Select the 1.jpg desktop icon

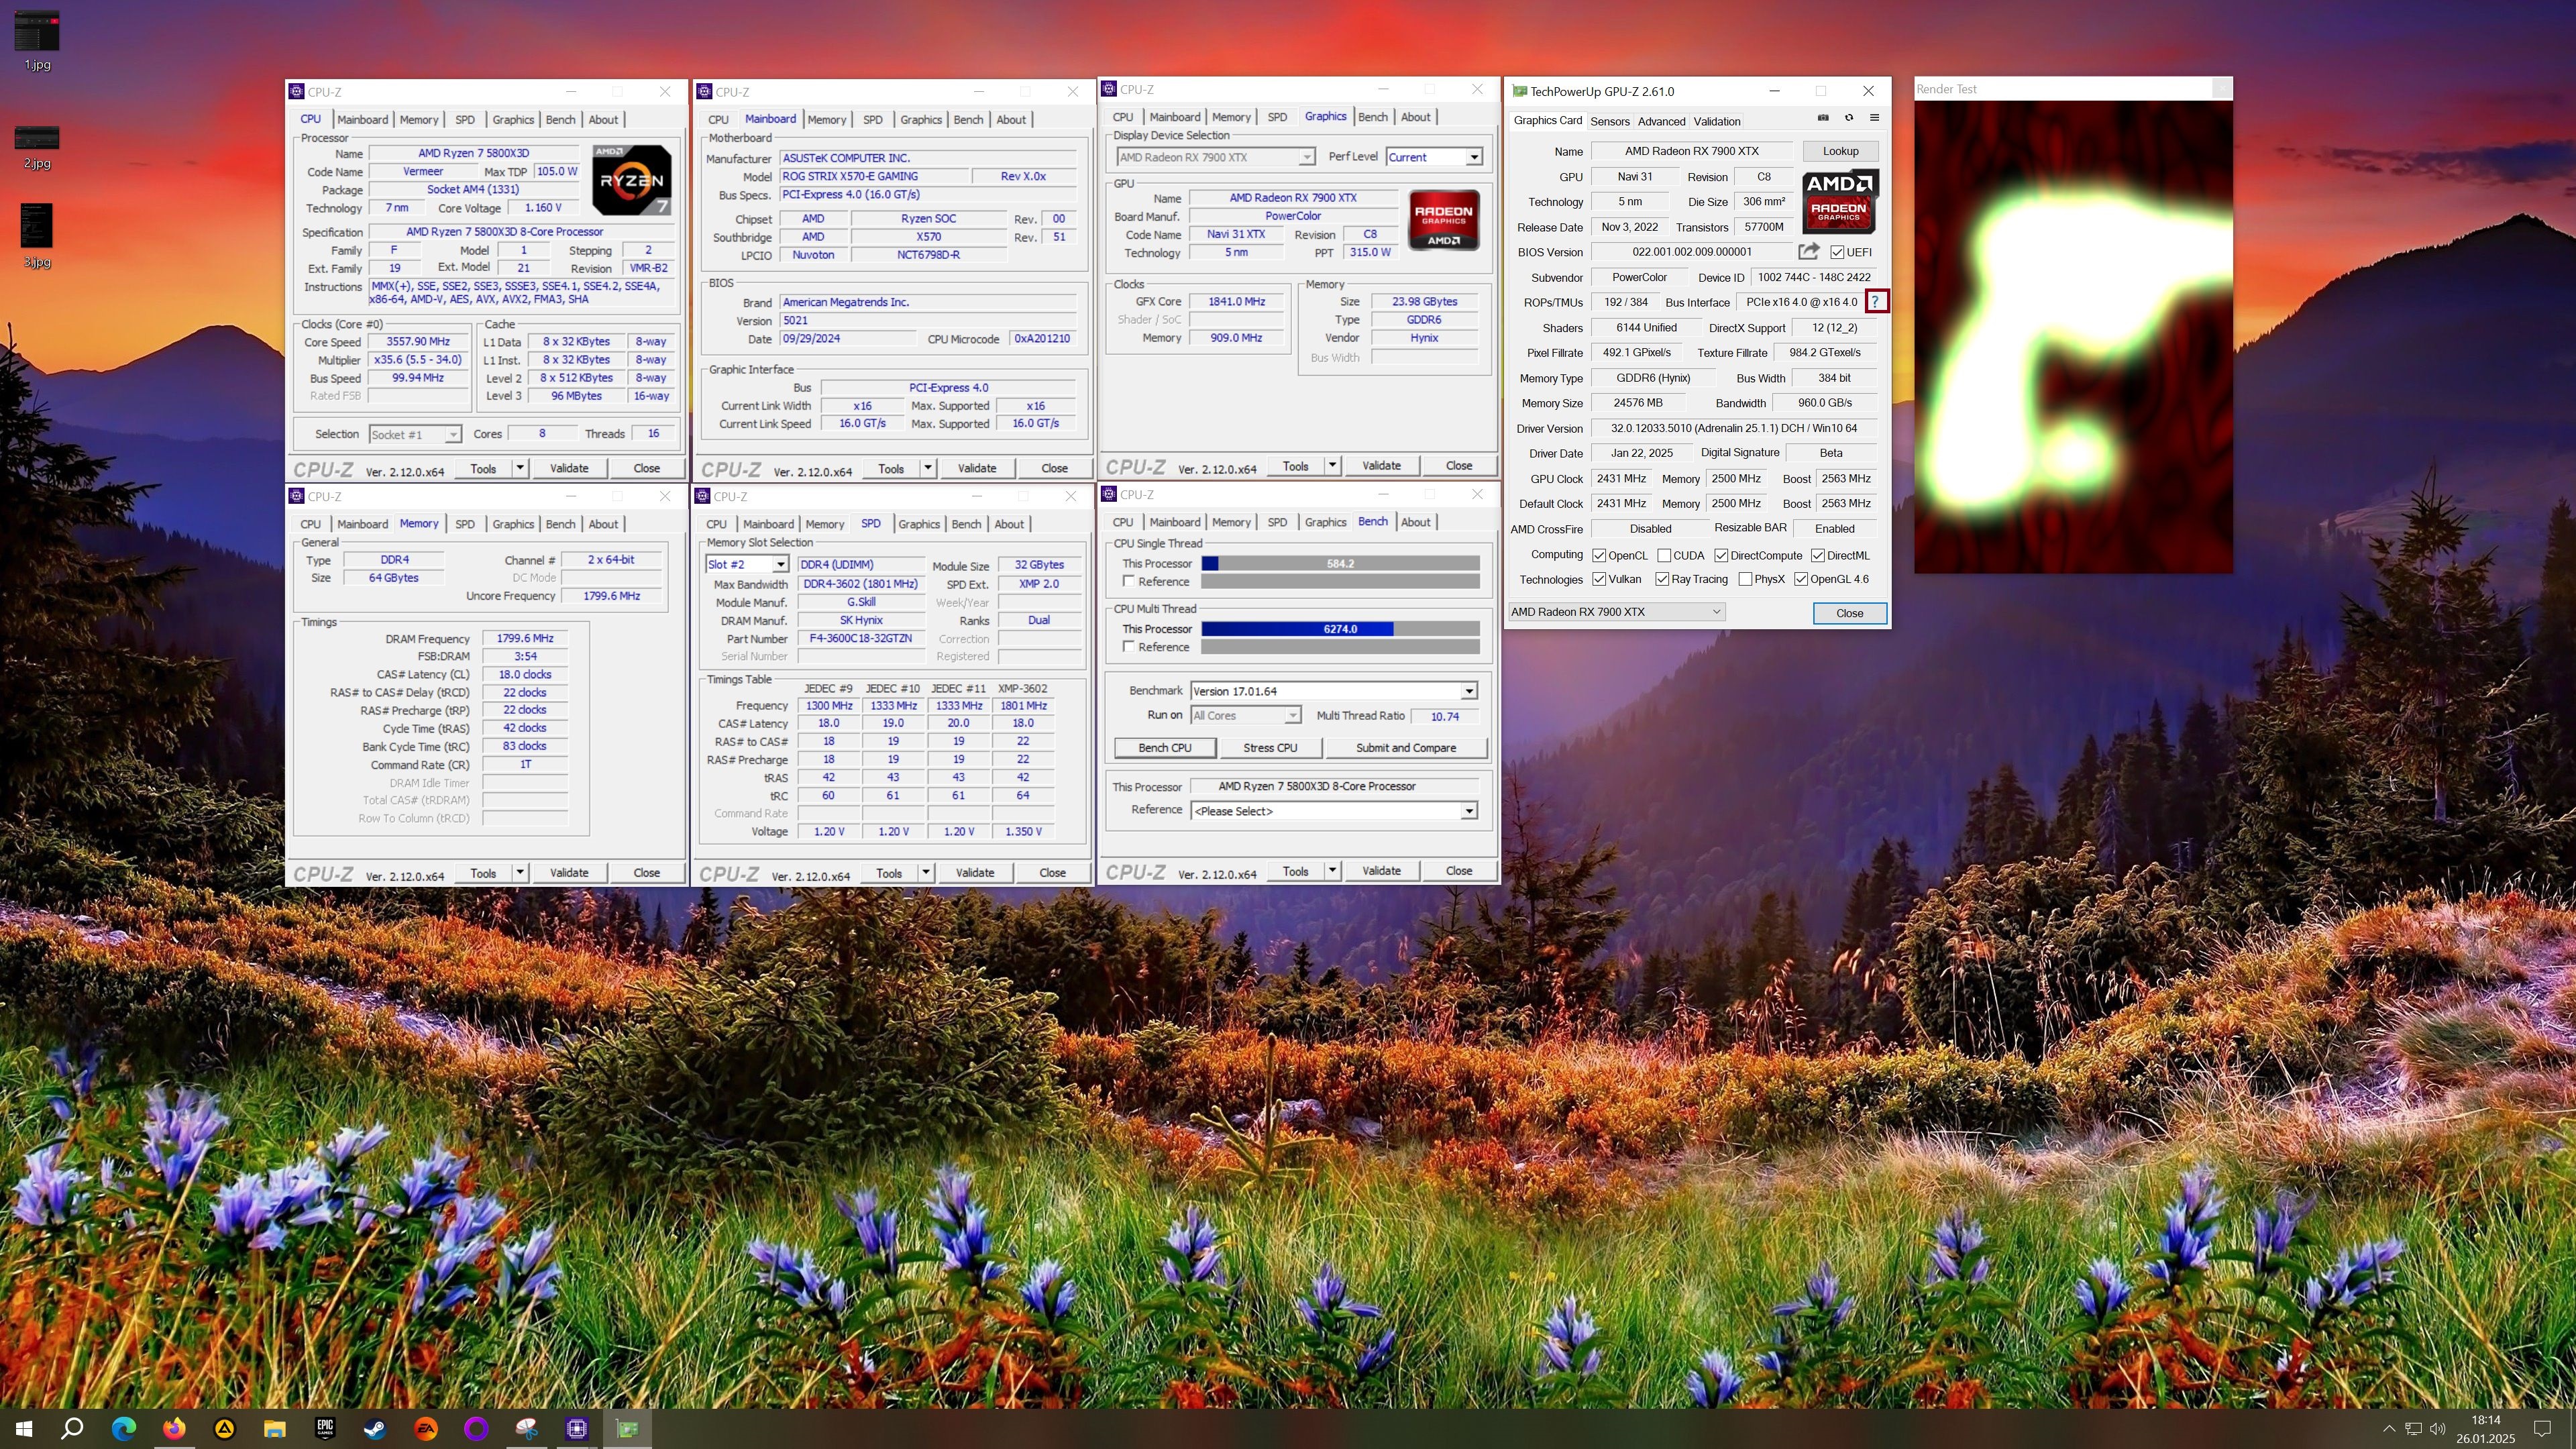coord(37,41)
